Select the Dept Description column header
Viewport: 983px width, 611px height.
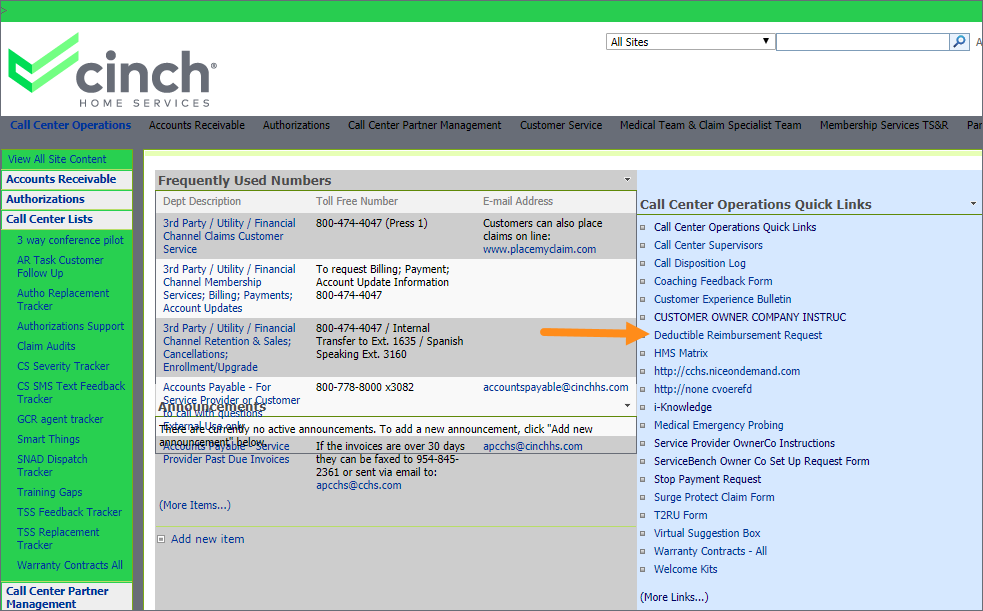pyautogui.click(x=202, y=201)
